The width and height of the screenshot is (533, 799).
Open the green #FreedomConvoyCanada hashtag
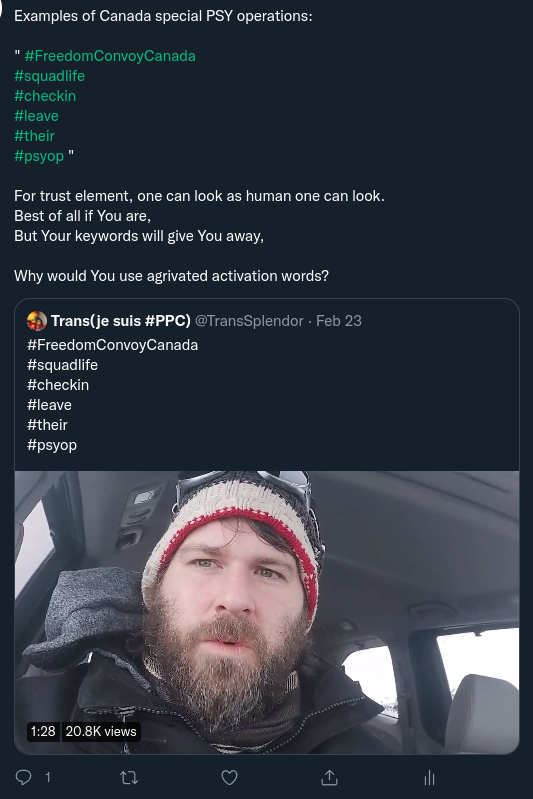[110, 56]
